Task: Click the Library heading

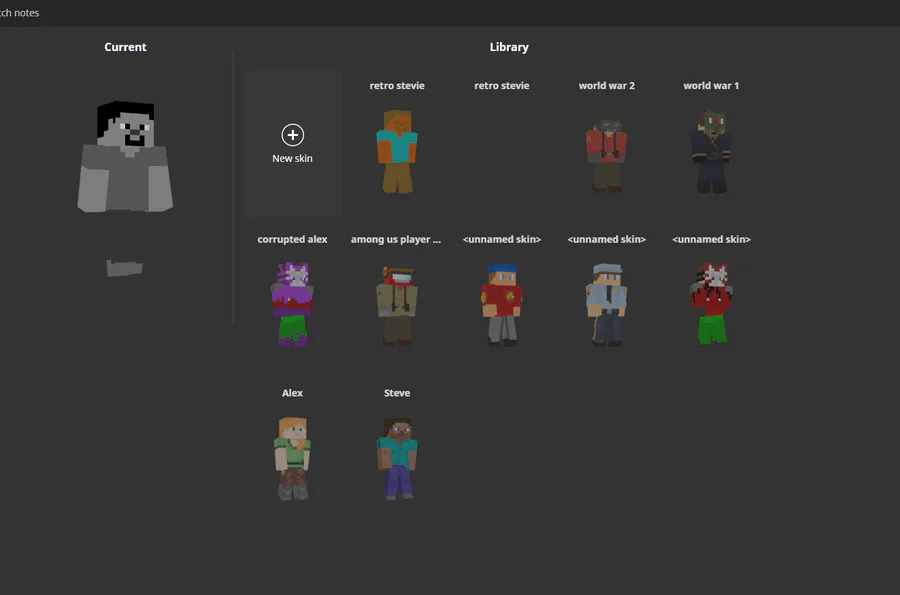Action: pyautogui.click(x=509, y=47)
